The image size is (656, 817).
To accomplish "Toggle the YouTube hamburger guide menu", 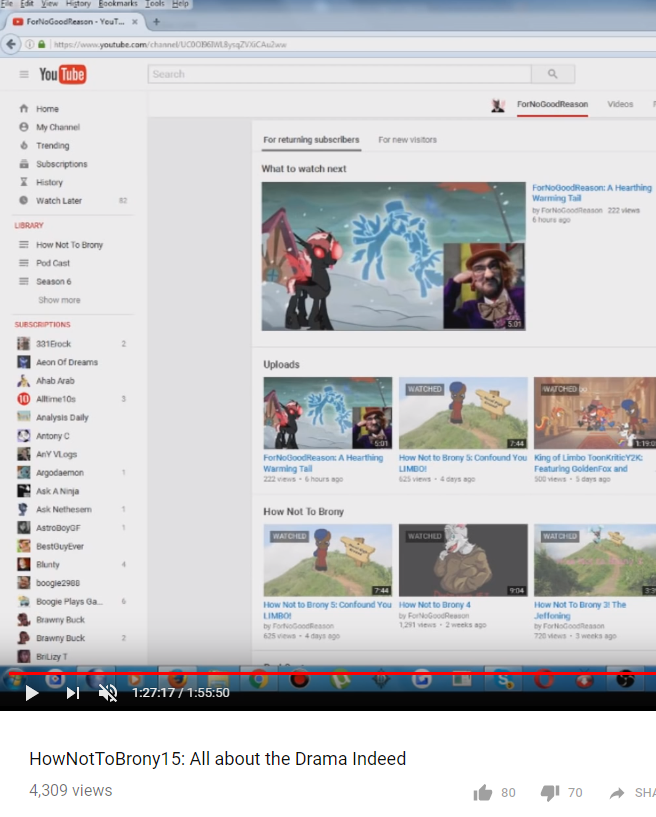I will (x=24, y=75).
